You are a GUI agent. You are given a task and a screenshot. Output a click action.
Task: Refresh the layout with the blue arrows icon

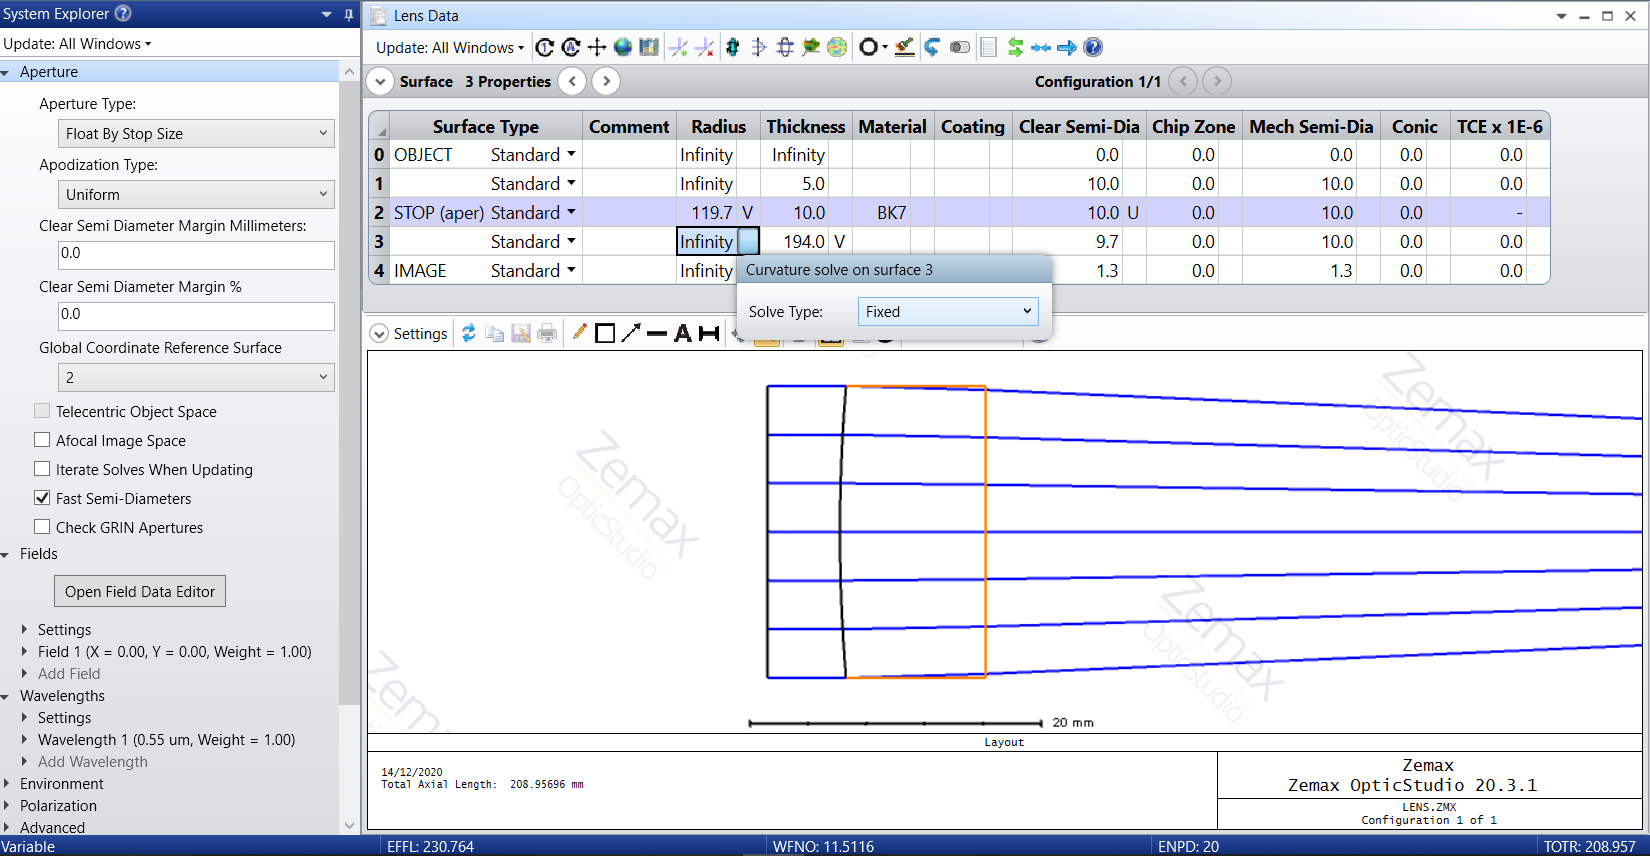pos(468,334)
